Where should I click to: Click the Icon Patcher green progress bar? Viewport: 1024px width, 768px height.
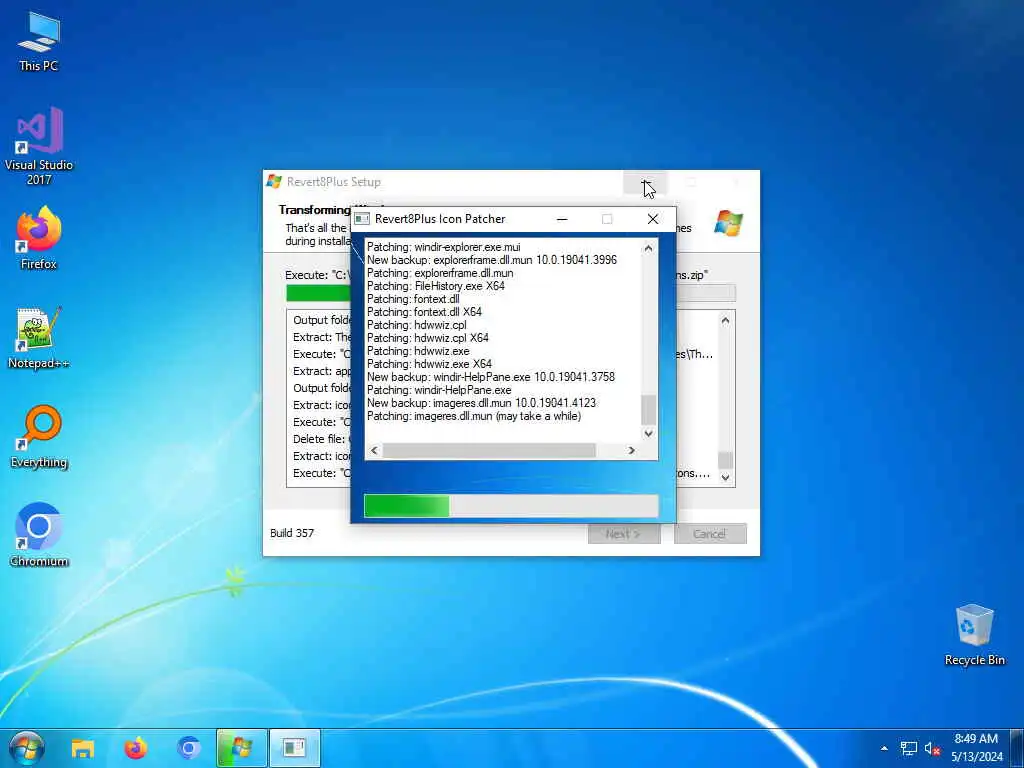(x=511, y=506)
